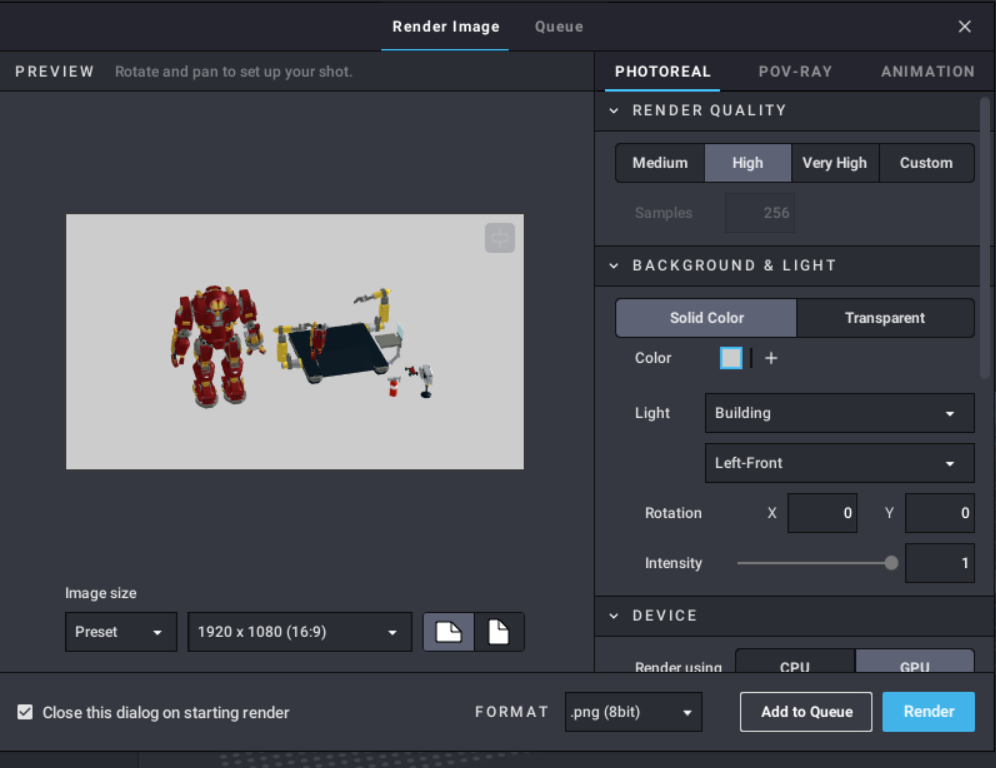Collapse the Device section
Image resolution: width=996 pixels, height=768 pixels.
tap(614, 616)
